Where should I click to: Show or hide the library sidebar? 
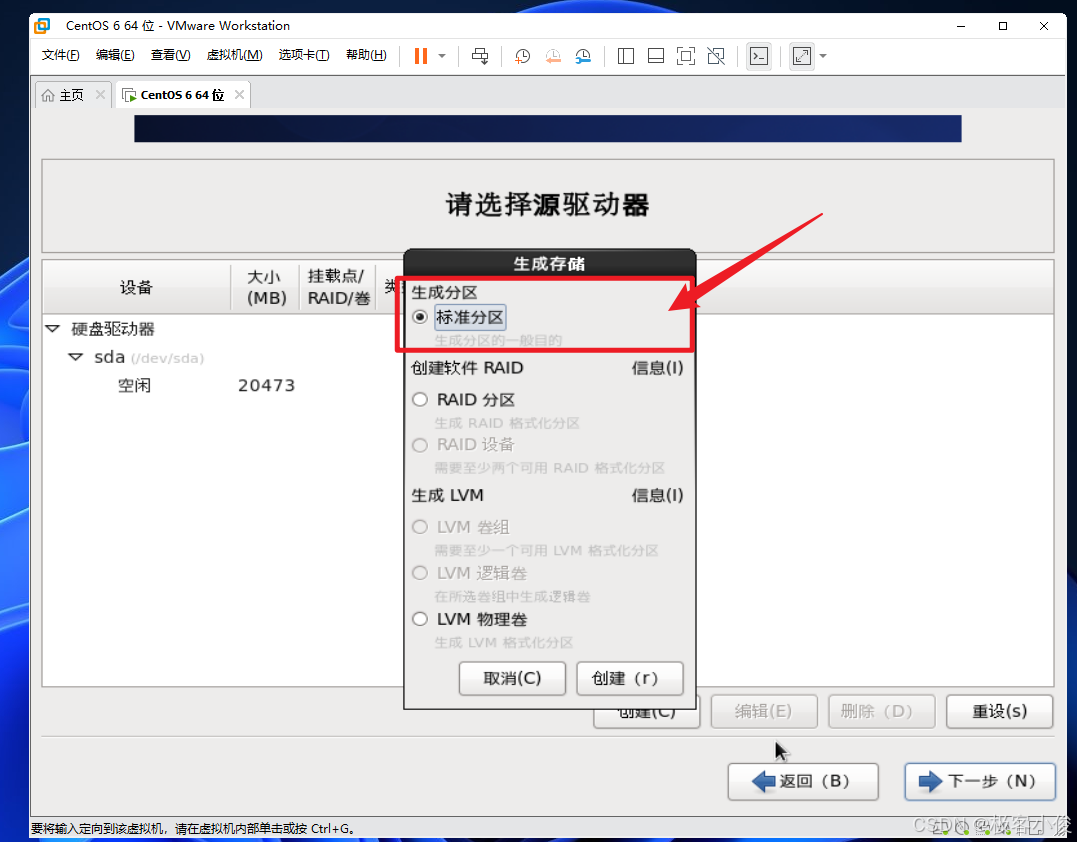[x=626, y=56]
